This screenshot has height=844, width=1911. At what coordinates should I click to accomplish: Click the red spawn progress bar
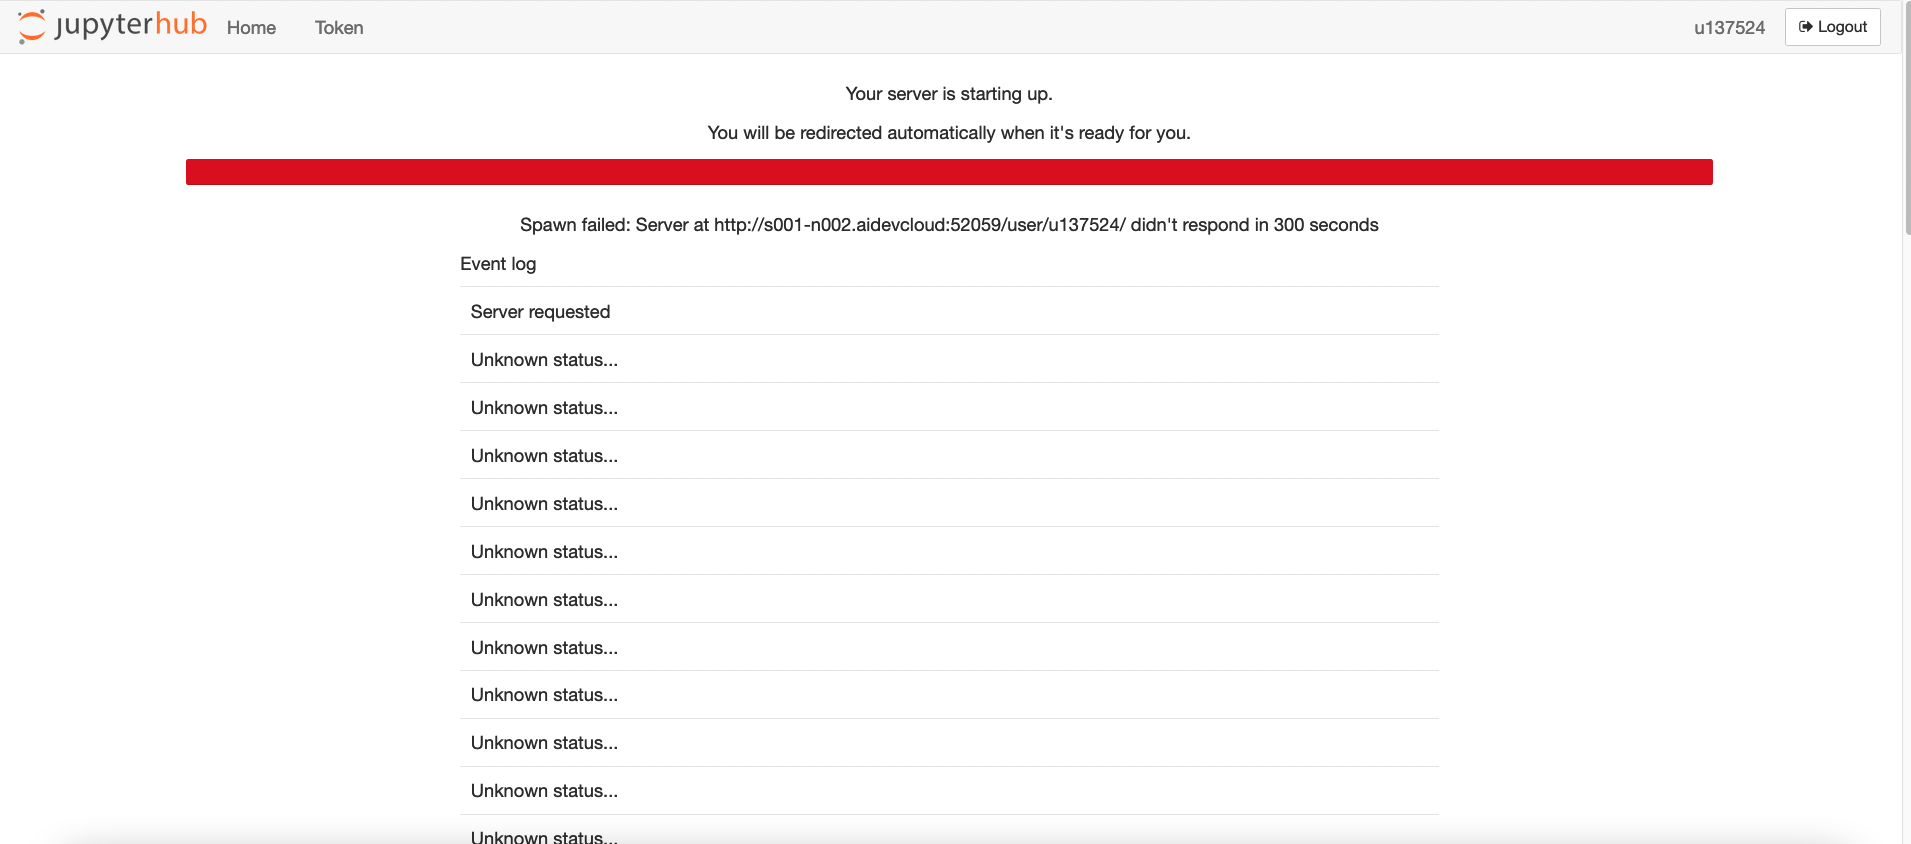948,172
